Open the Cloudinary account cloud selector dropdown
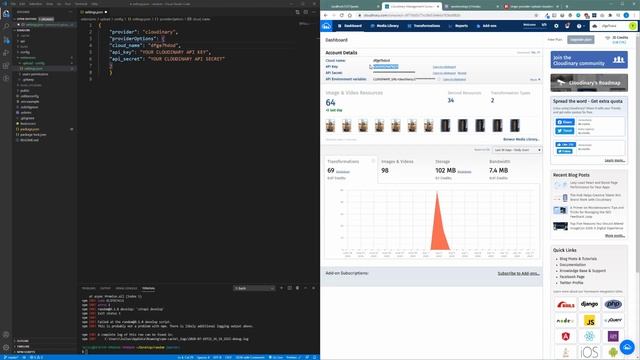This screenshot has width=640, height=360. point(614,26)
